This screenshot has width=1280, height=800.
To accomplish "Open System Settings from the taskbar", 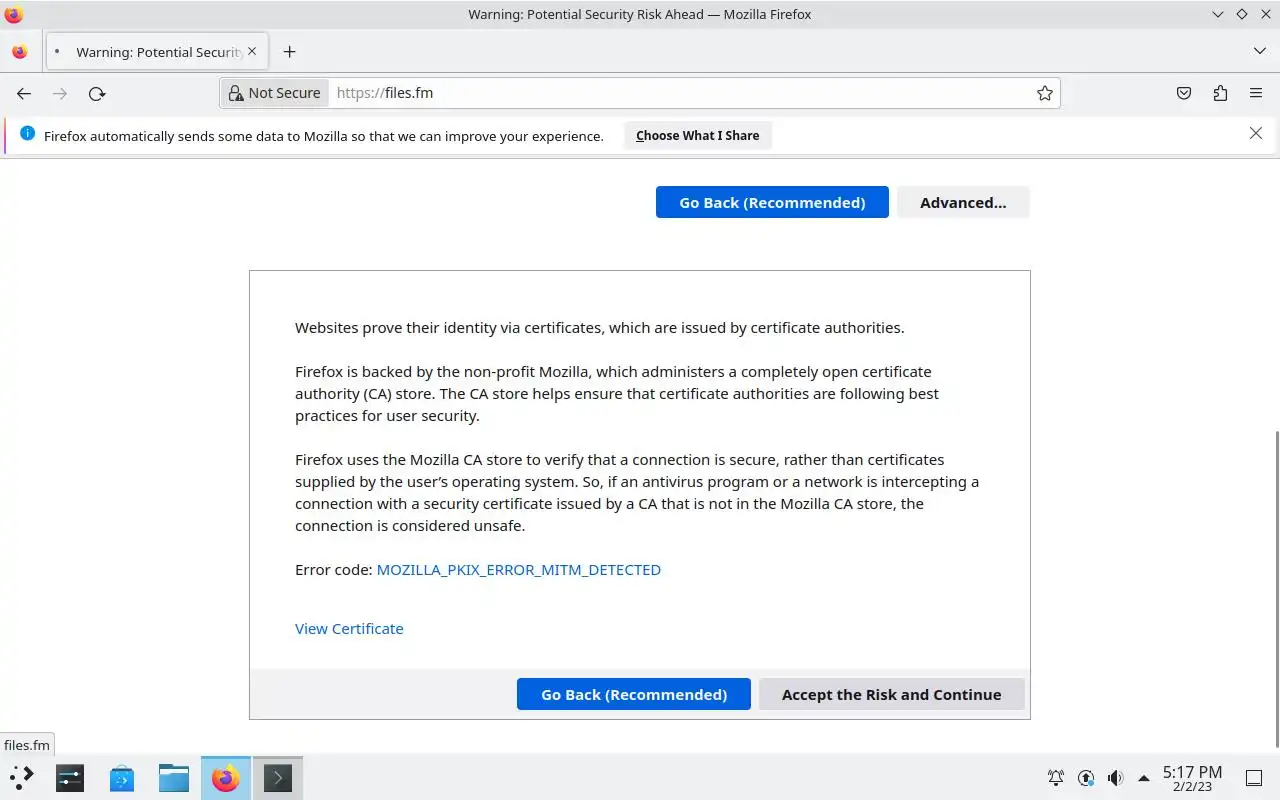I will [x=70, y=777].
